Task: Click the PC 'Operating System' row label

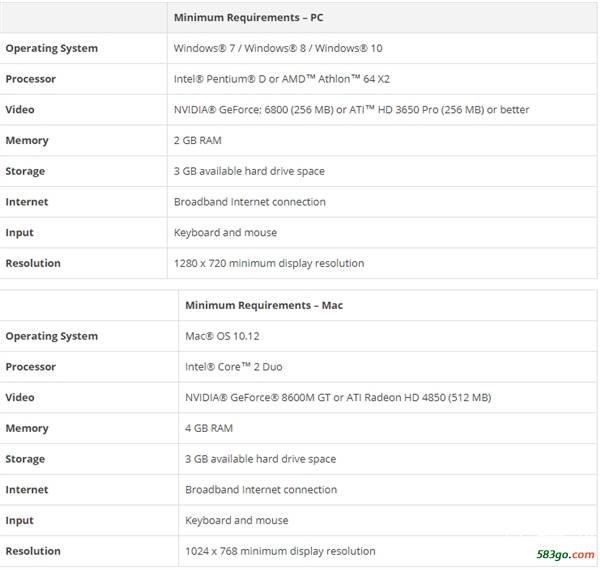Action: [52, 49]
